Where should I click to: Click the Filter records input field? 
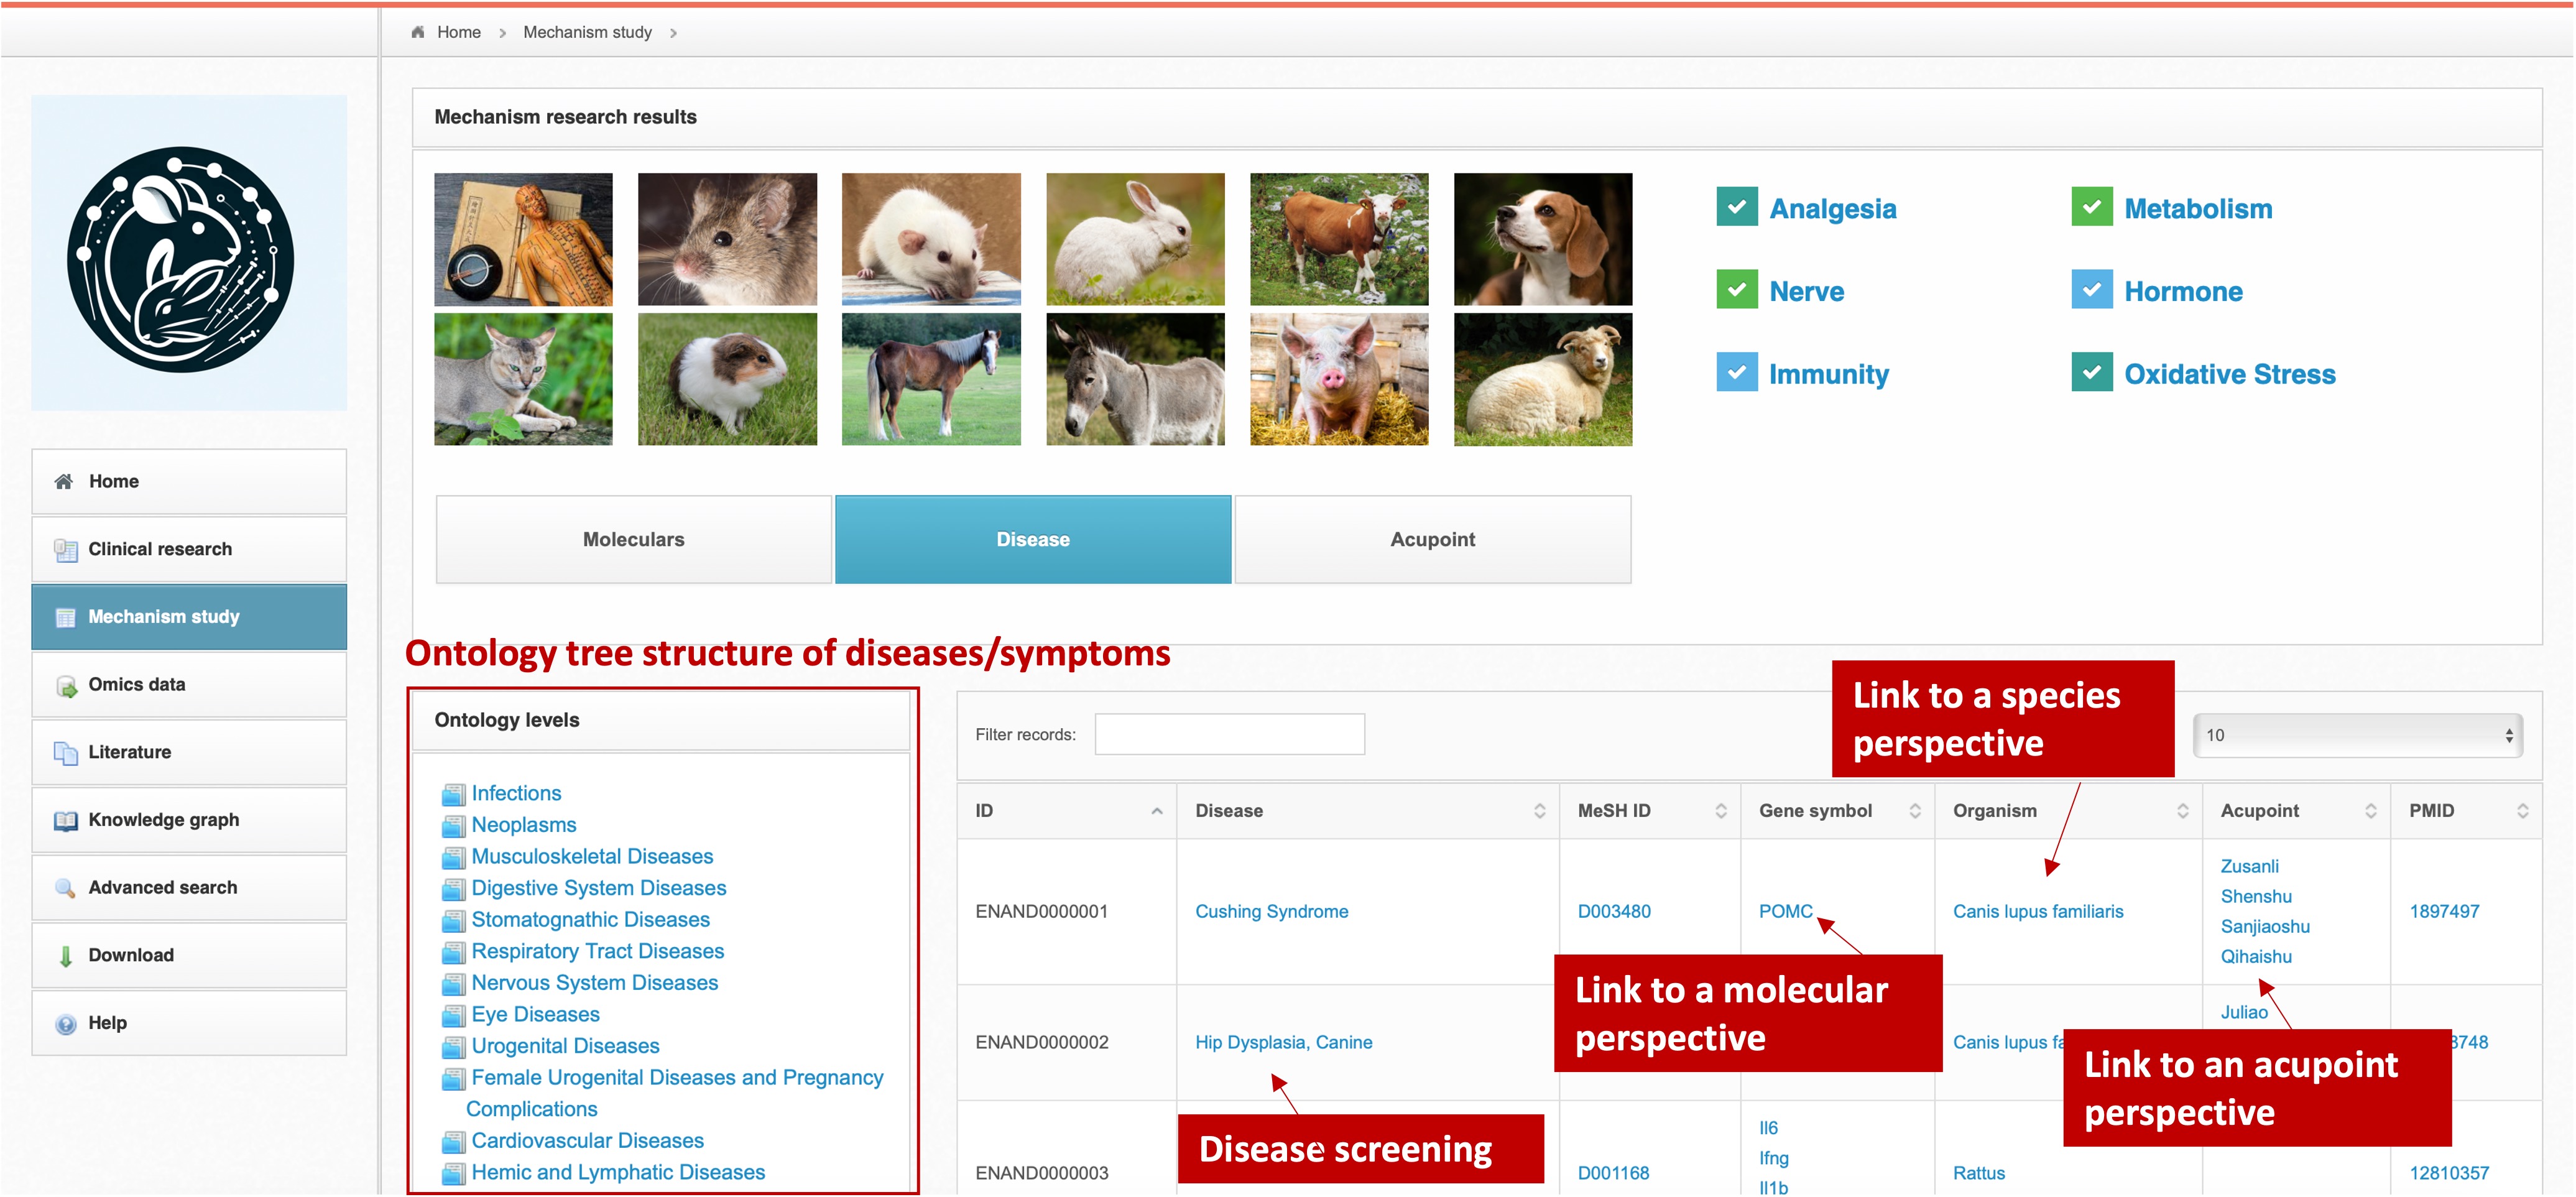point(1229,735)
